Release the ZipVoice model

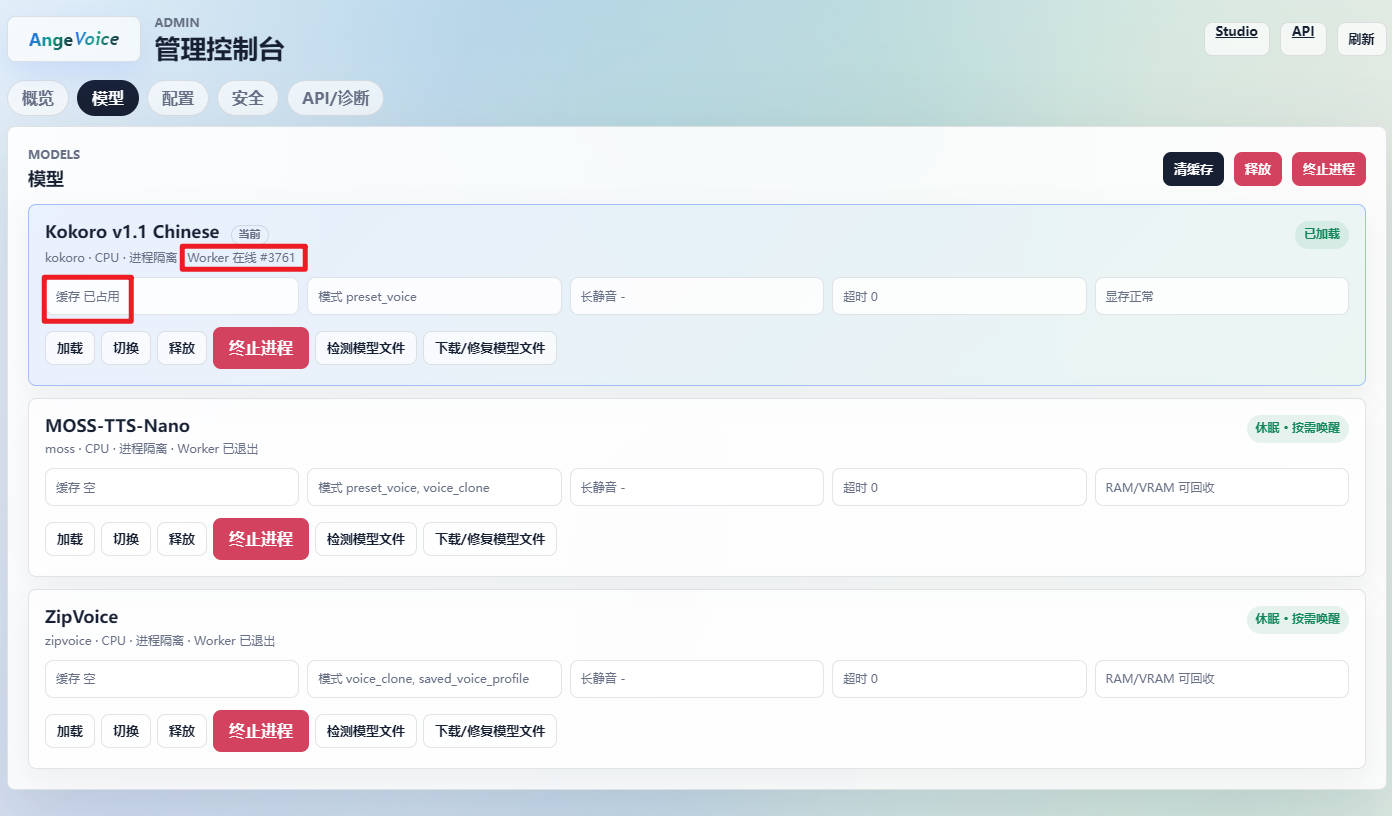pos(182,731)
